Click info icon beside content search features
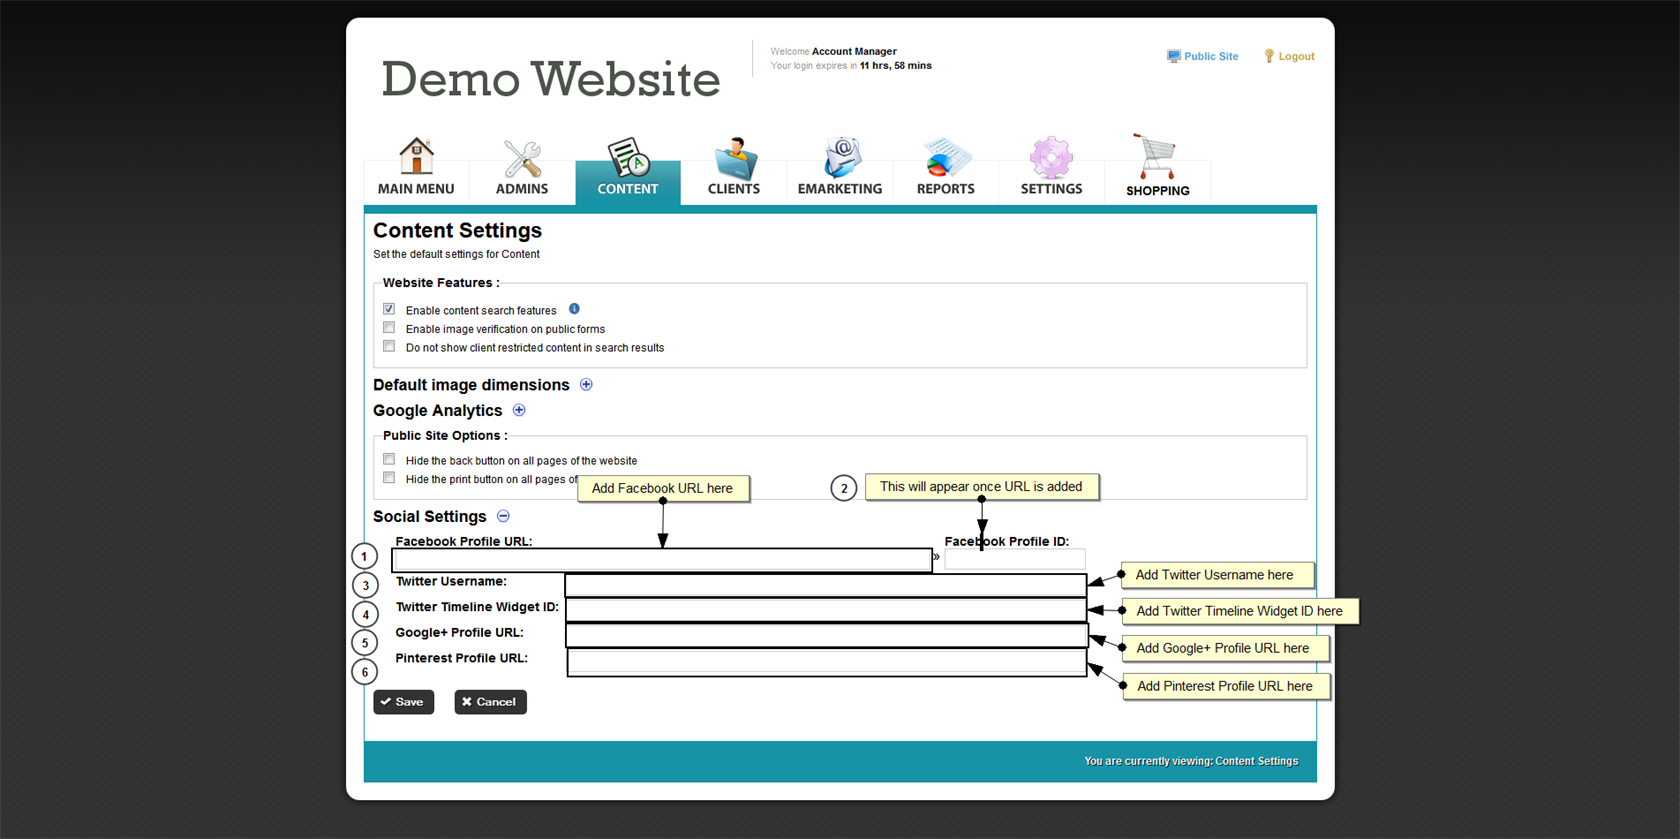Viewport: 1680px width, 839px height. 574,309
